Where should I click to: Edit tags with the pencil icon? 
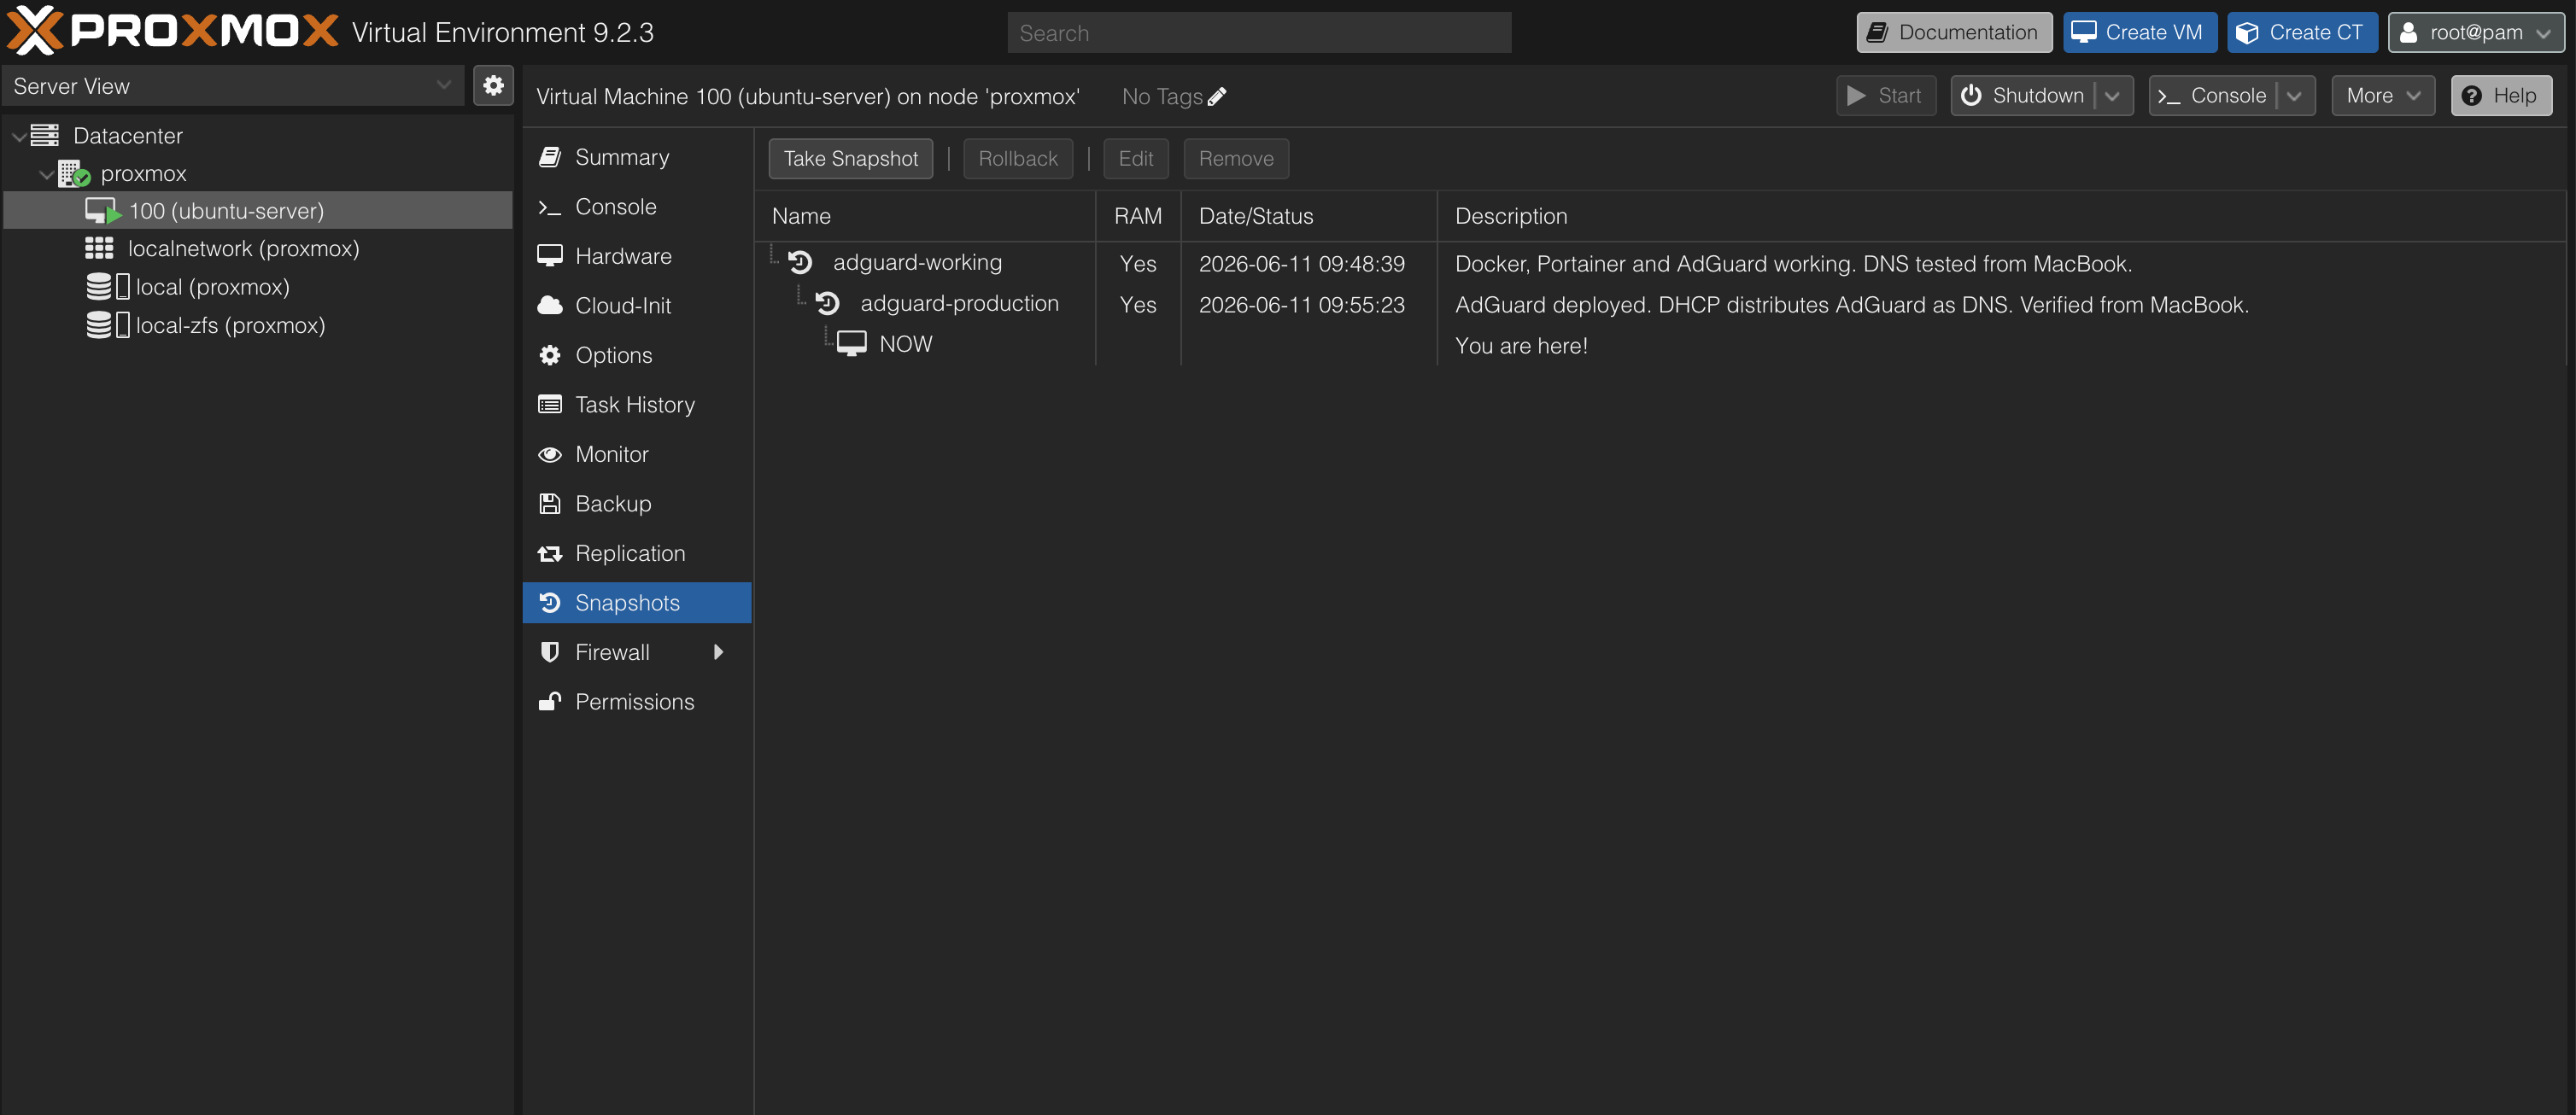(x=1217, y=97)
